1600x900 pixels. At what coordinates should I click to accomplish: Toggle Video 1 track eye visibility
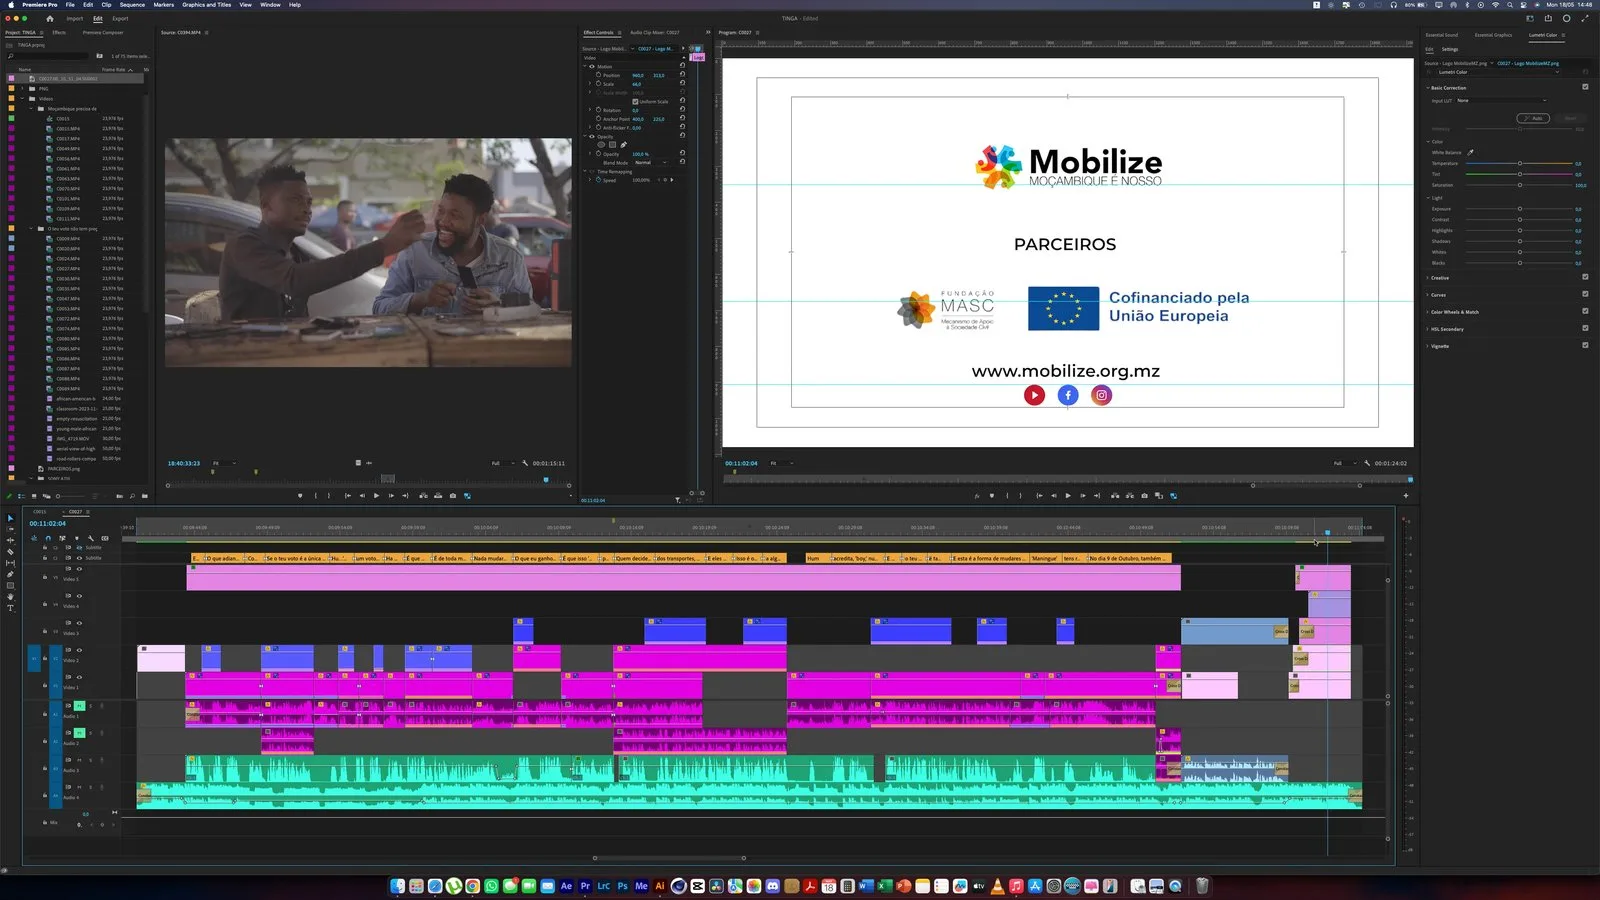(80, 677)
